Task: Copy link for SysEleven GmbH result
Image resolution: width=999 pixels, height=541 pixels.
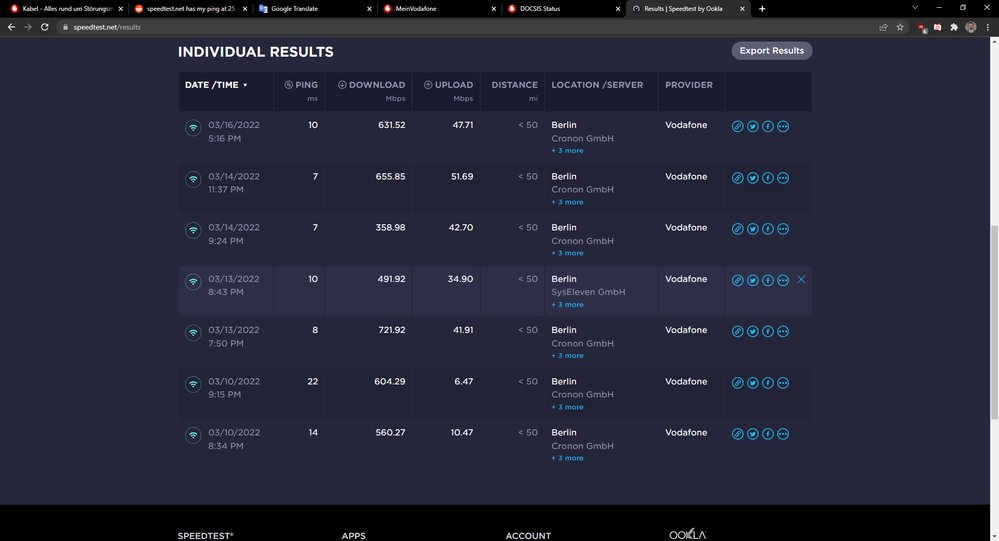Action: [x=737, y=280]
